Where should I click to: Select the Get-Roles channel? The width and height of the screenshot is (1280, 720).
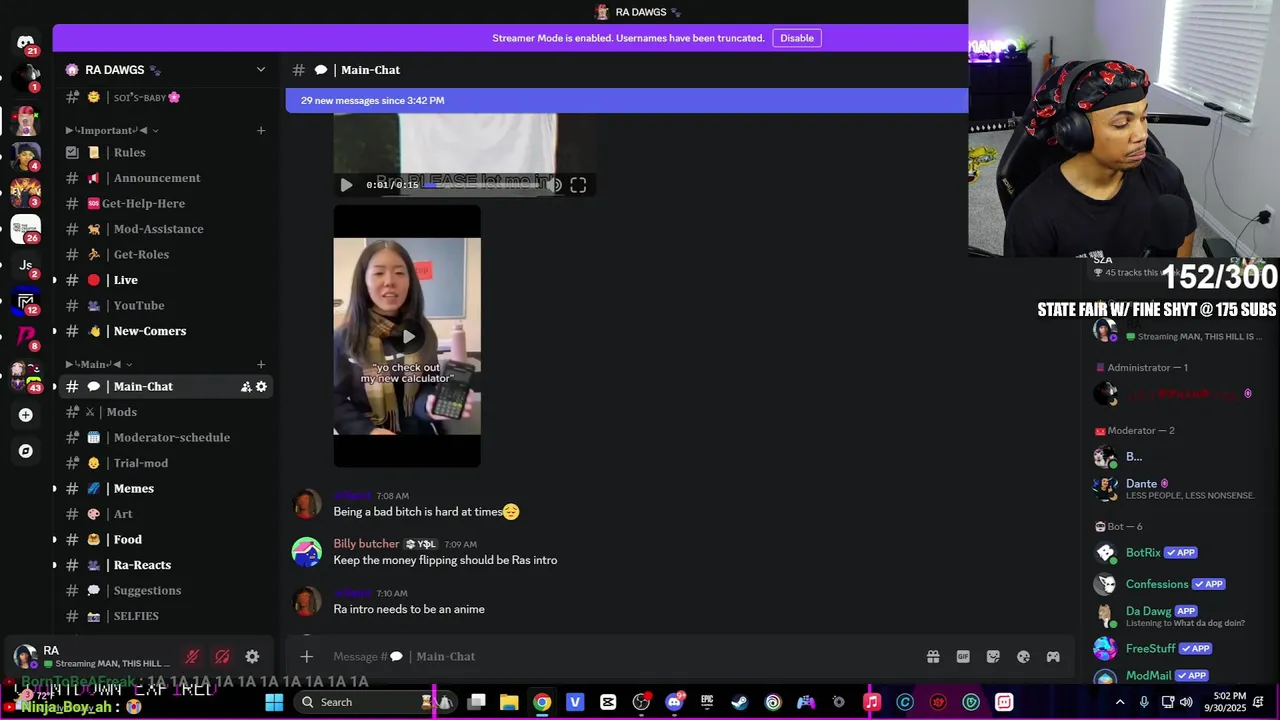[166, 255]
